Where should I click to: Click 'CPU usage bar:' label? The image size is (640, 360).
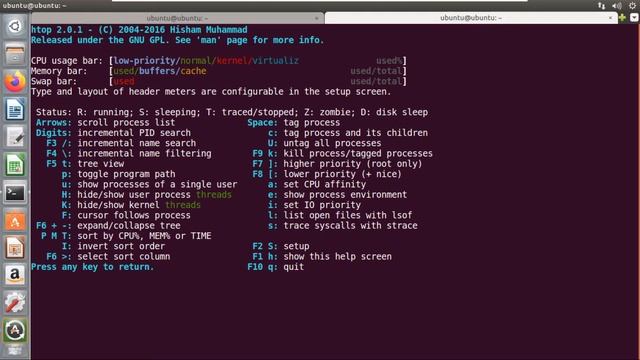pyautogui.click(x=67, y=61)
